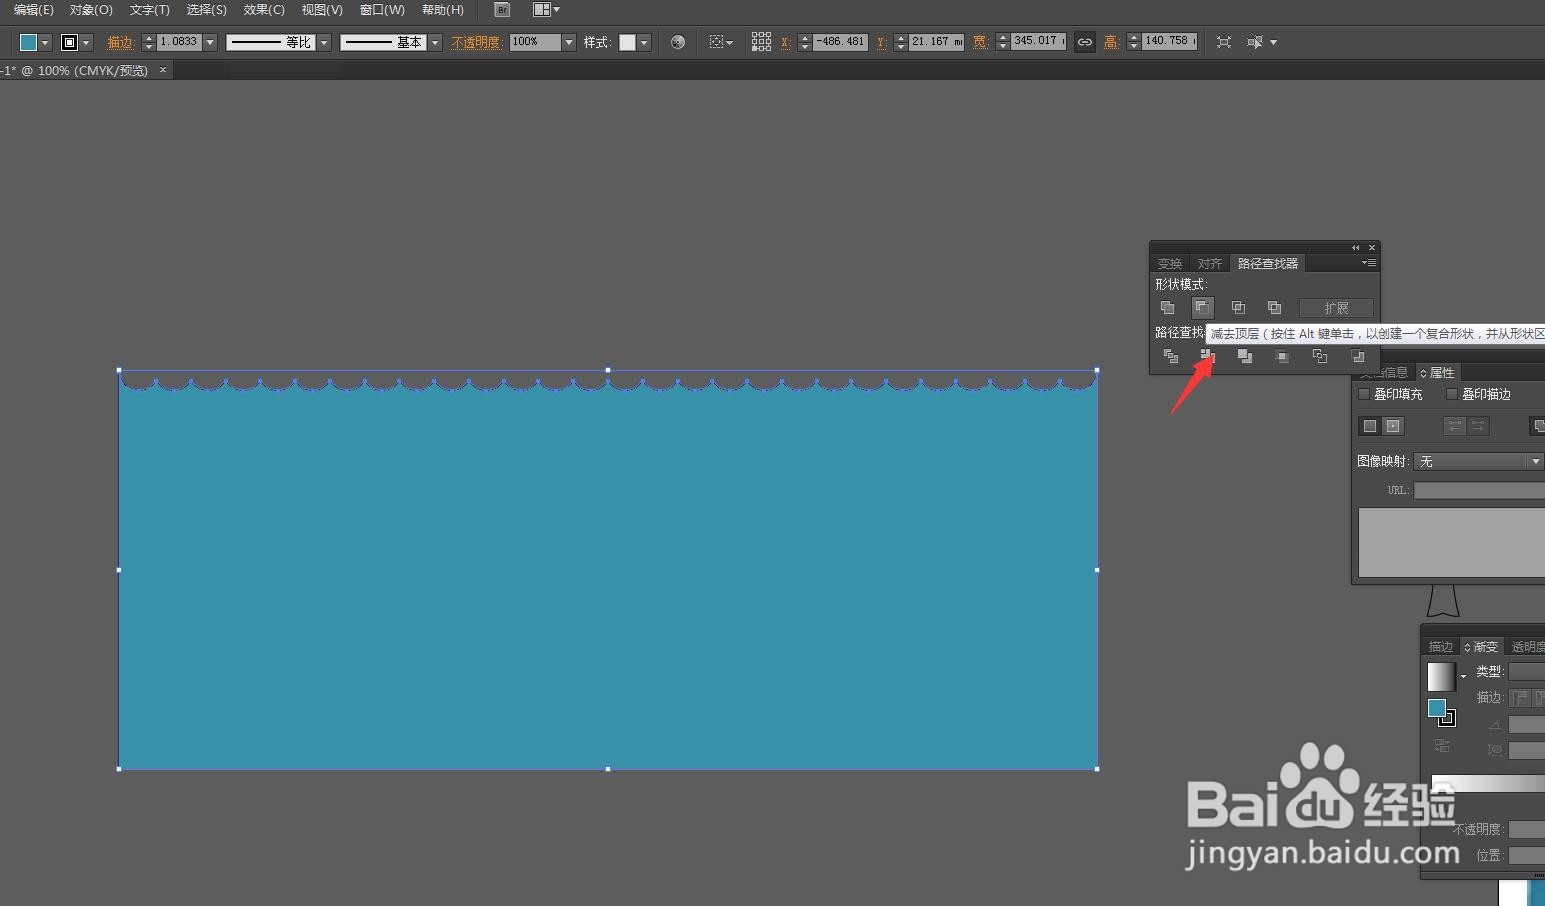Open the 选择(S) menu
The height and width of the screenshot is (906, 1545).
tap(206, 10)
